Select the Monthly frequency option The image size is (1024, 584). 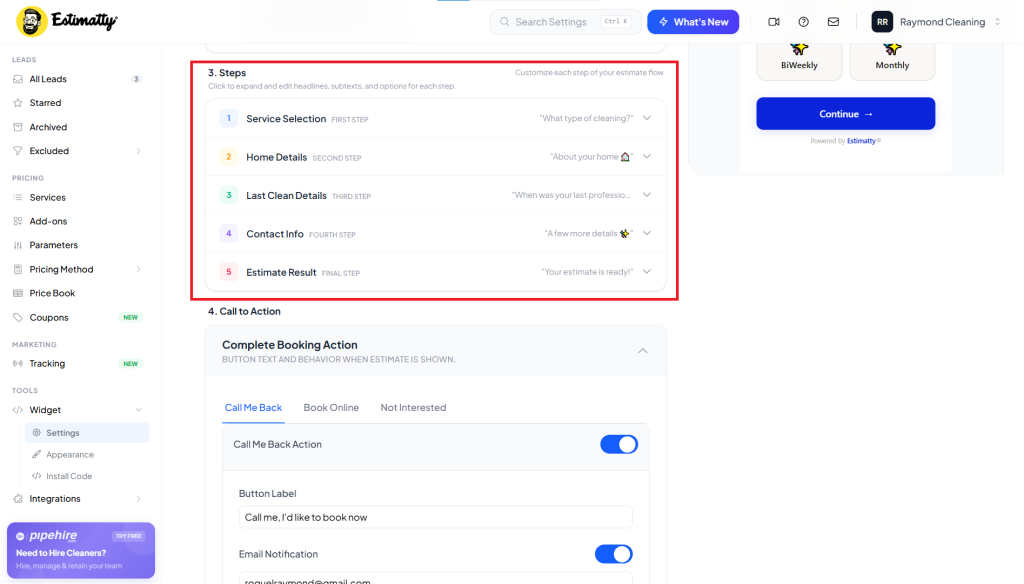pyautogui.click(x=892, y=59)
